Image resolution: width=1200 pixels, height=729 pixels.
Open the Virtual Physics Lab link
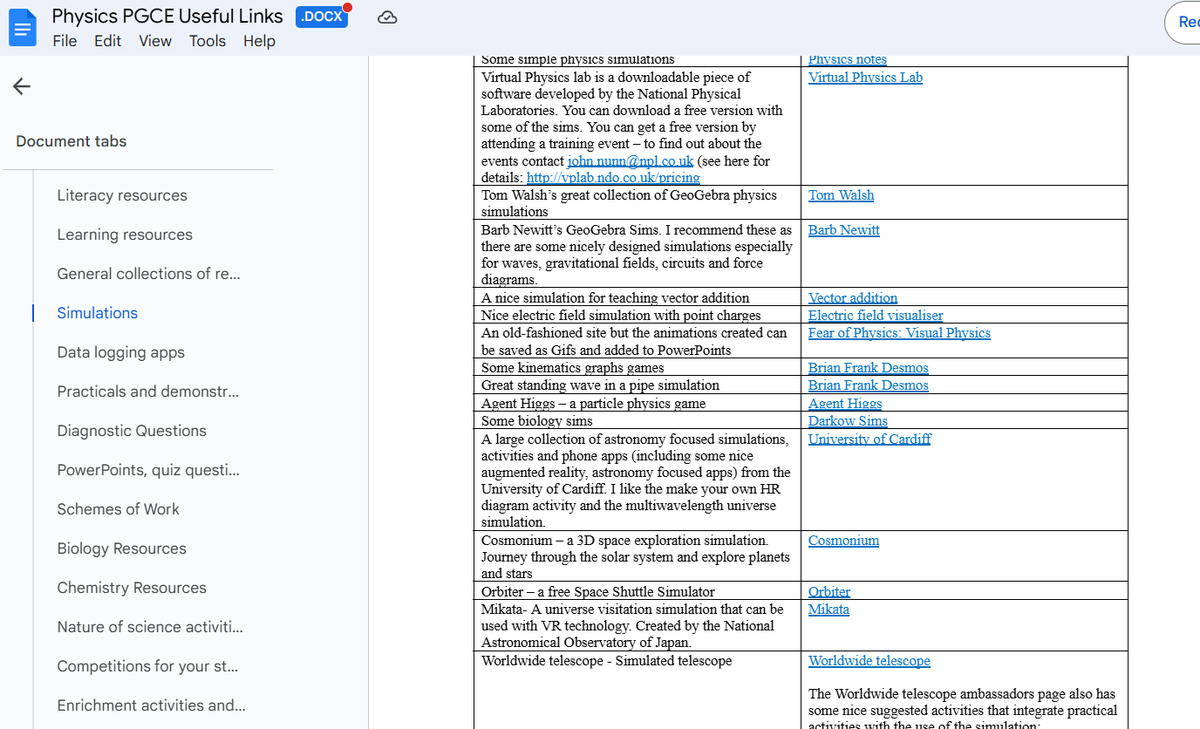[865, 77]
